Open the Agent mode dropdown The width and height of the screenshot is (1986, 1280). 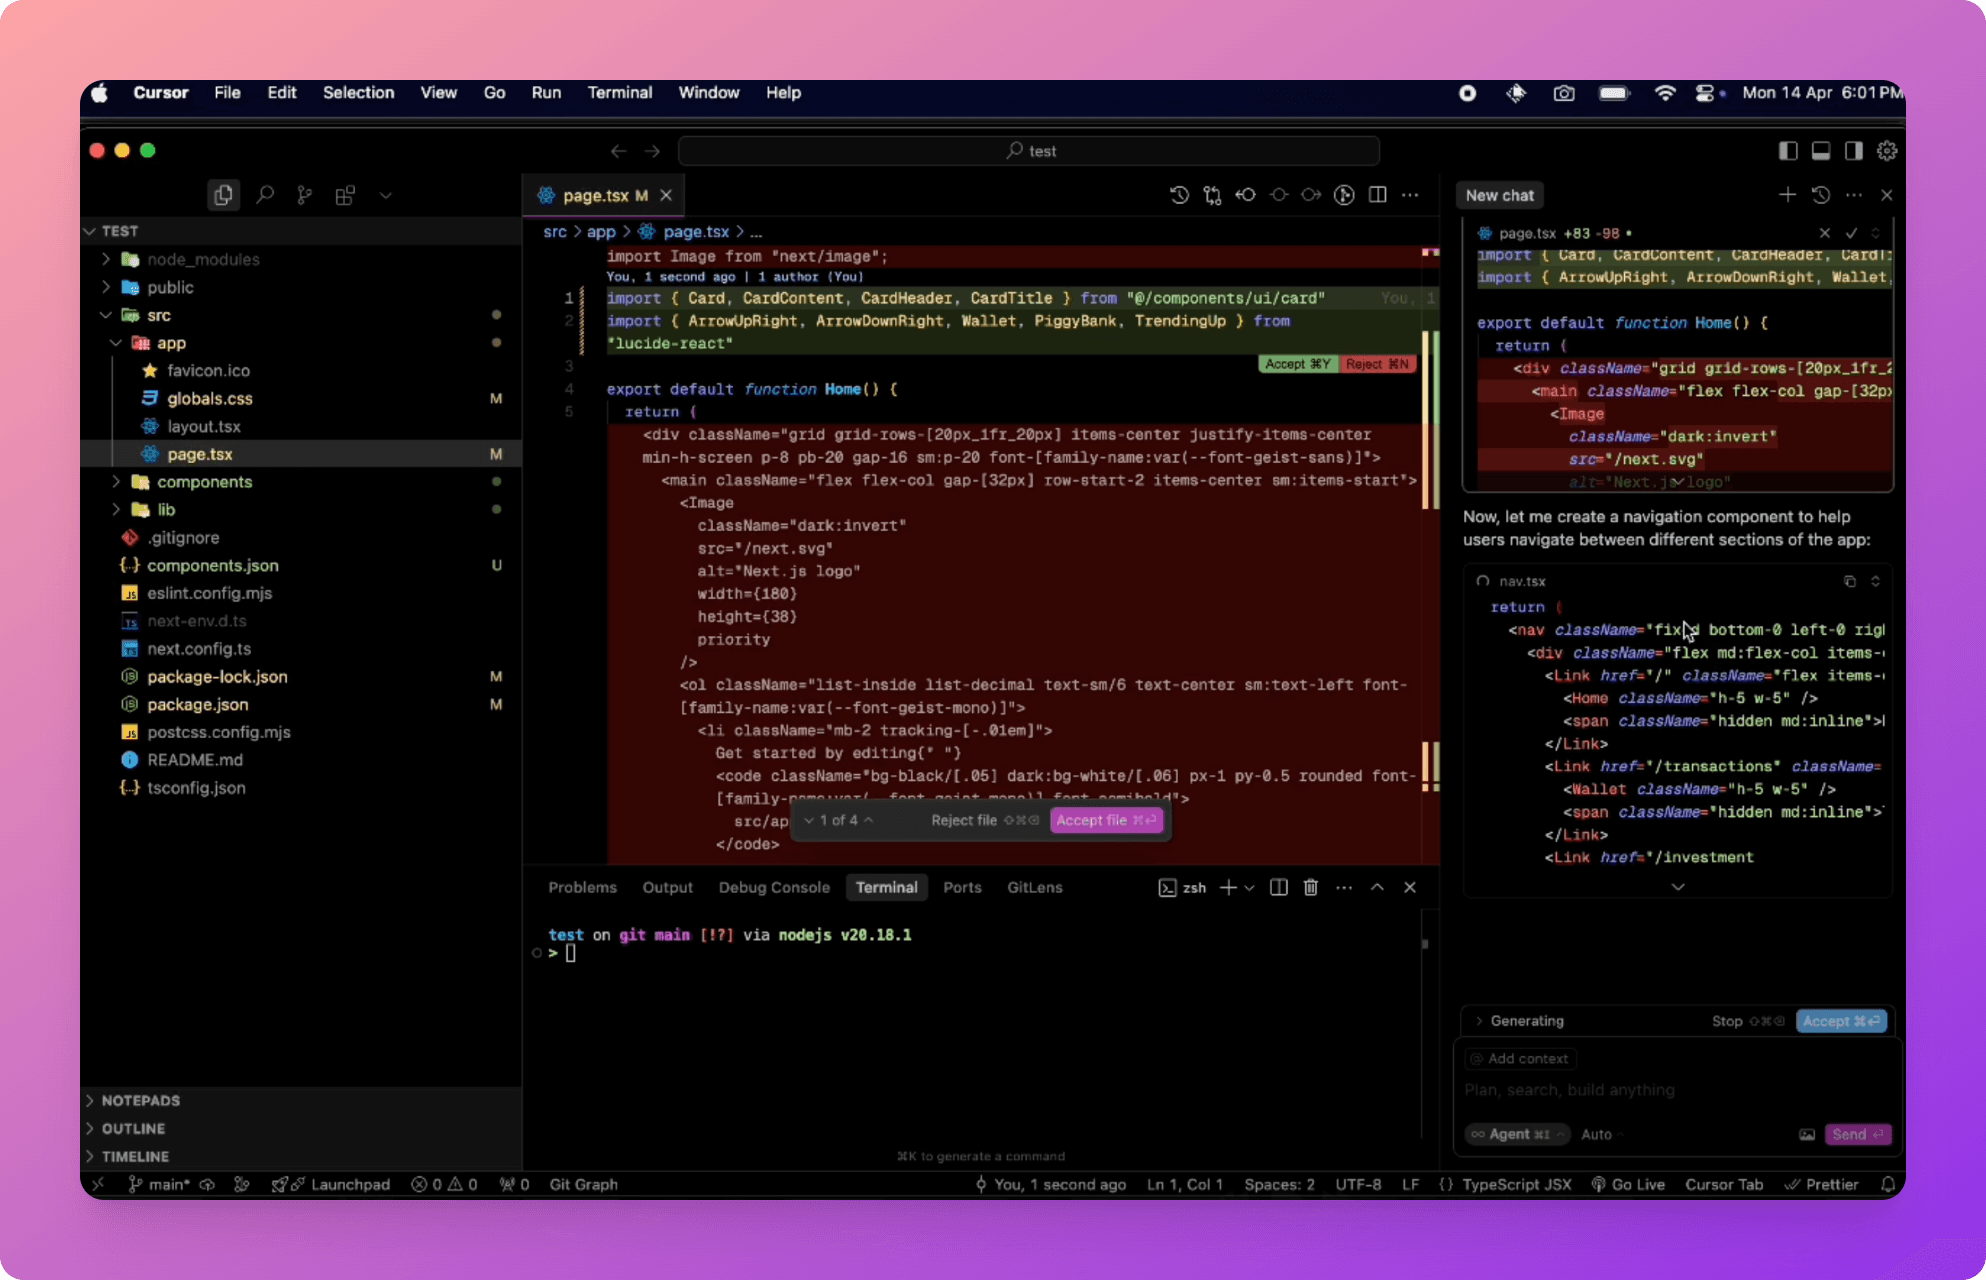tap(1518, 1134)
